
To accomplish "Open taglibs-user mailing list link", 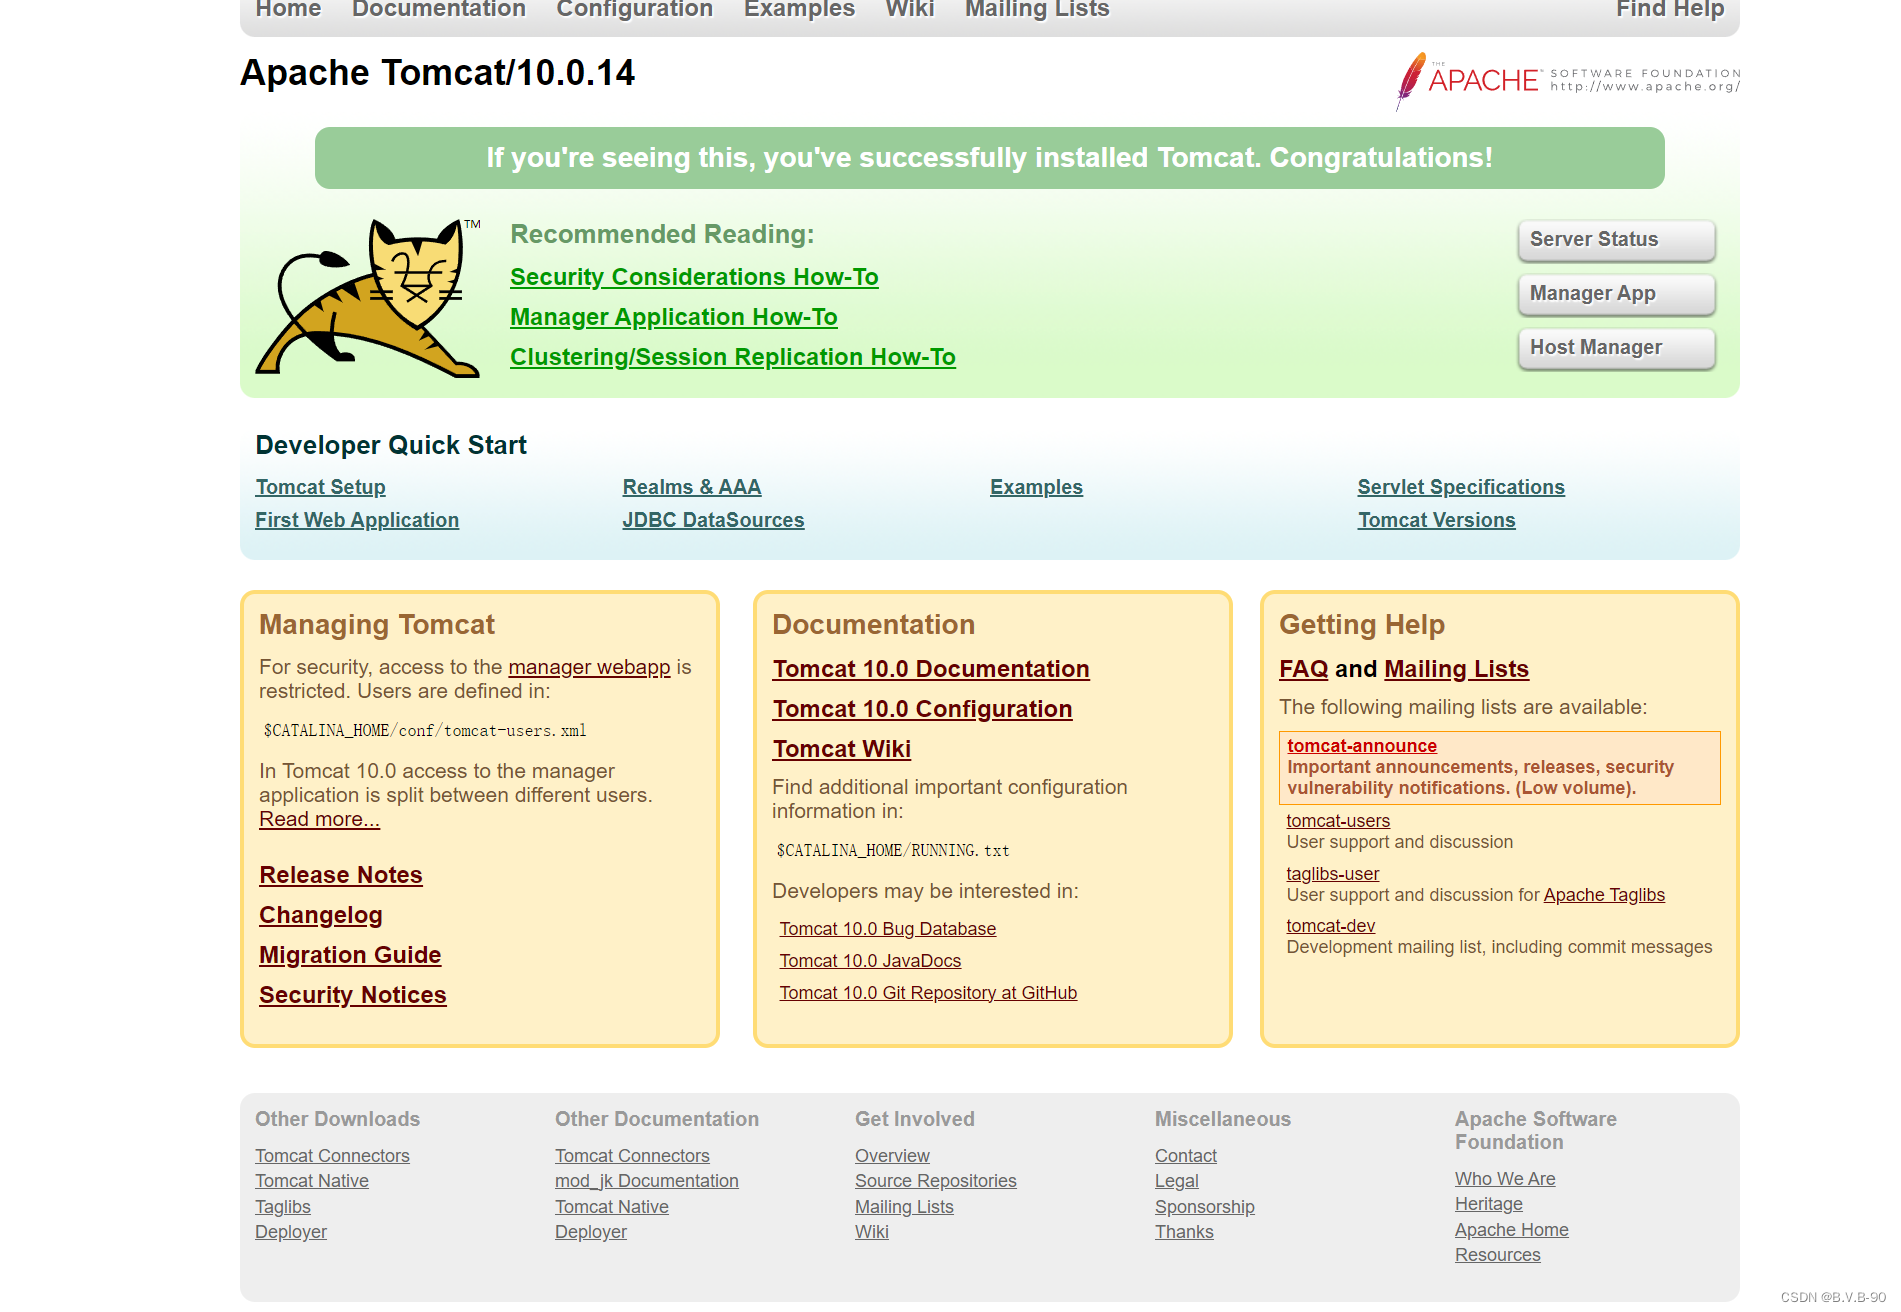I will [x=1333, y=874].
